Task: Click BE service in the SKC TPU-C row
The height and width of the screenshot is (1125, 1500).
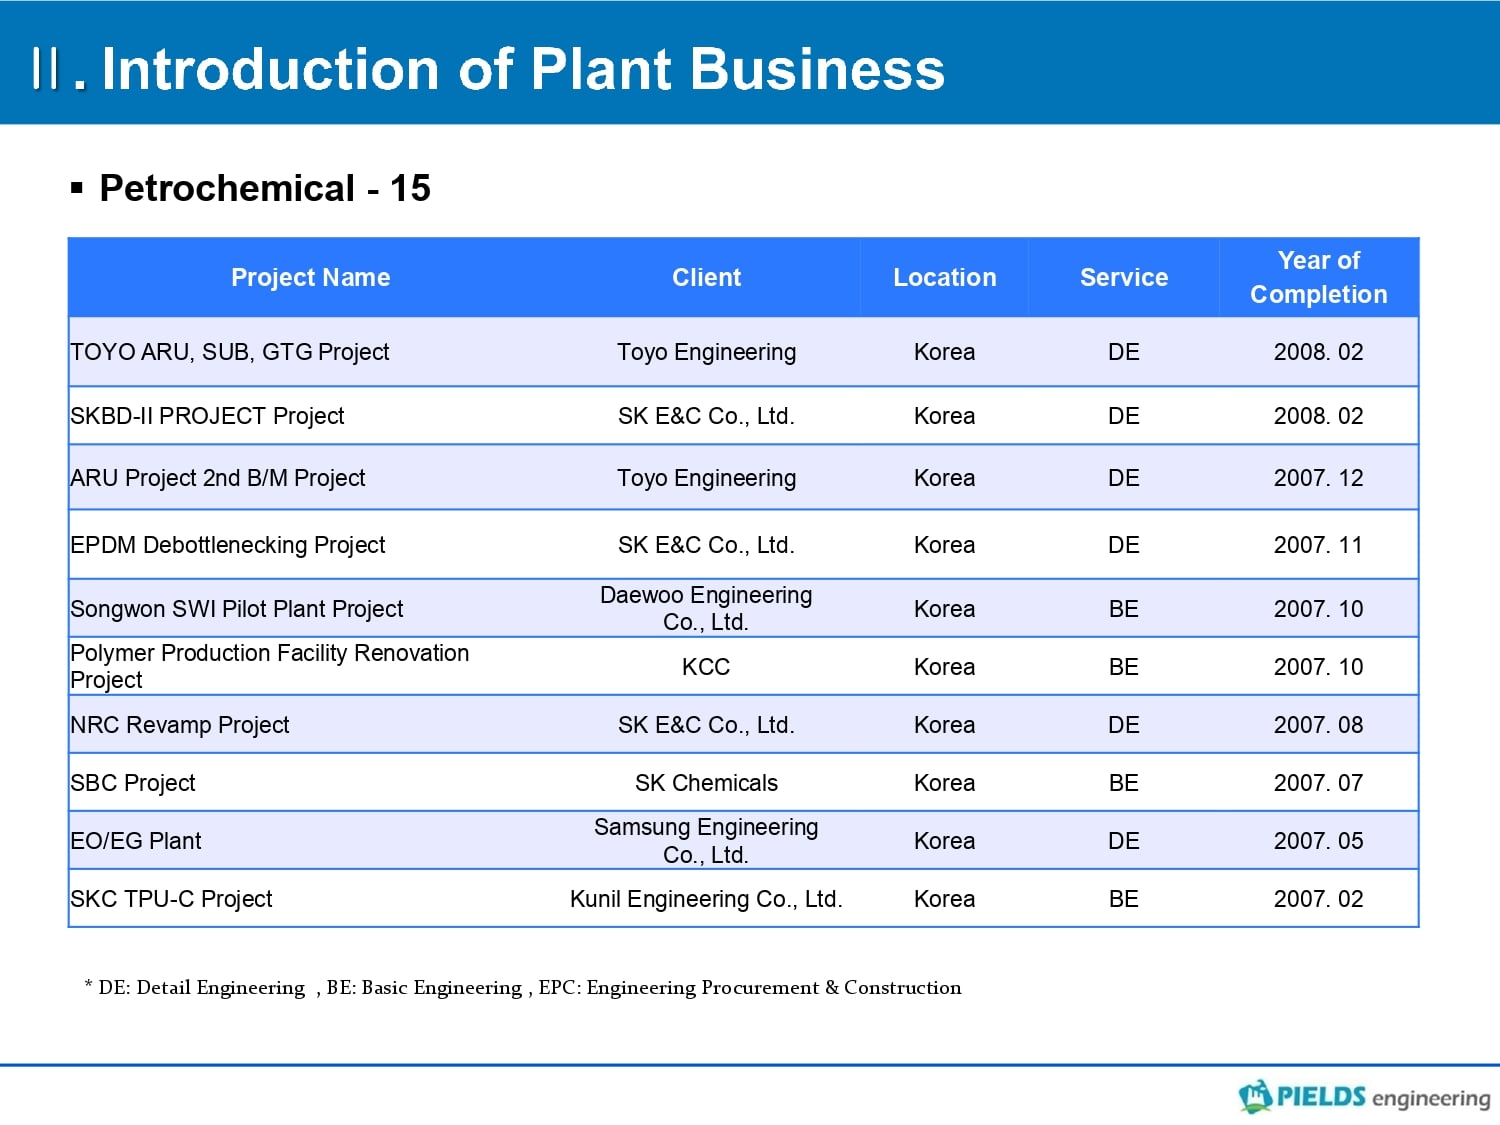Action: pos(1124,899)
